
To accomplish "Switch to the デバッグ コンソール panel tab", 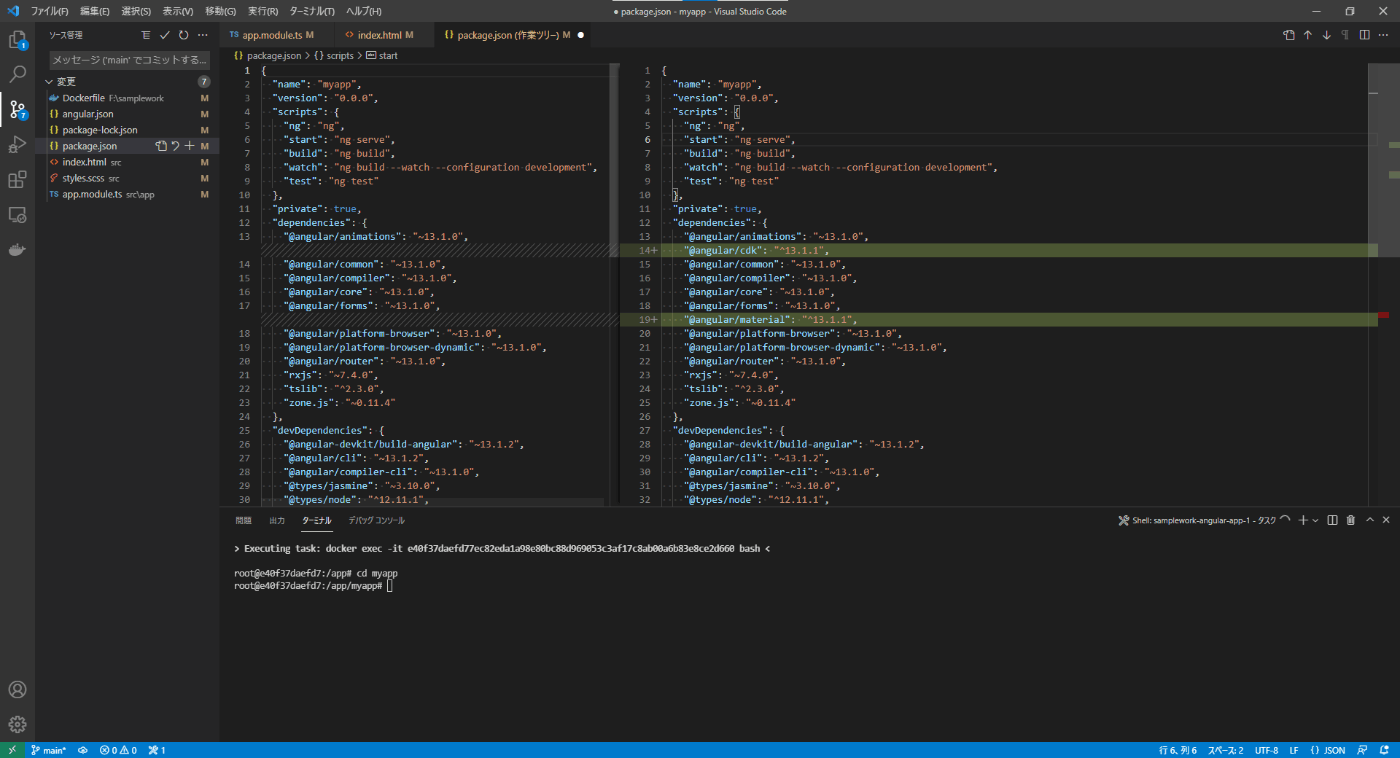I will (376, 520).
